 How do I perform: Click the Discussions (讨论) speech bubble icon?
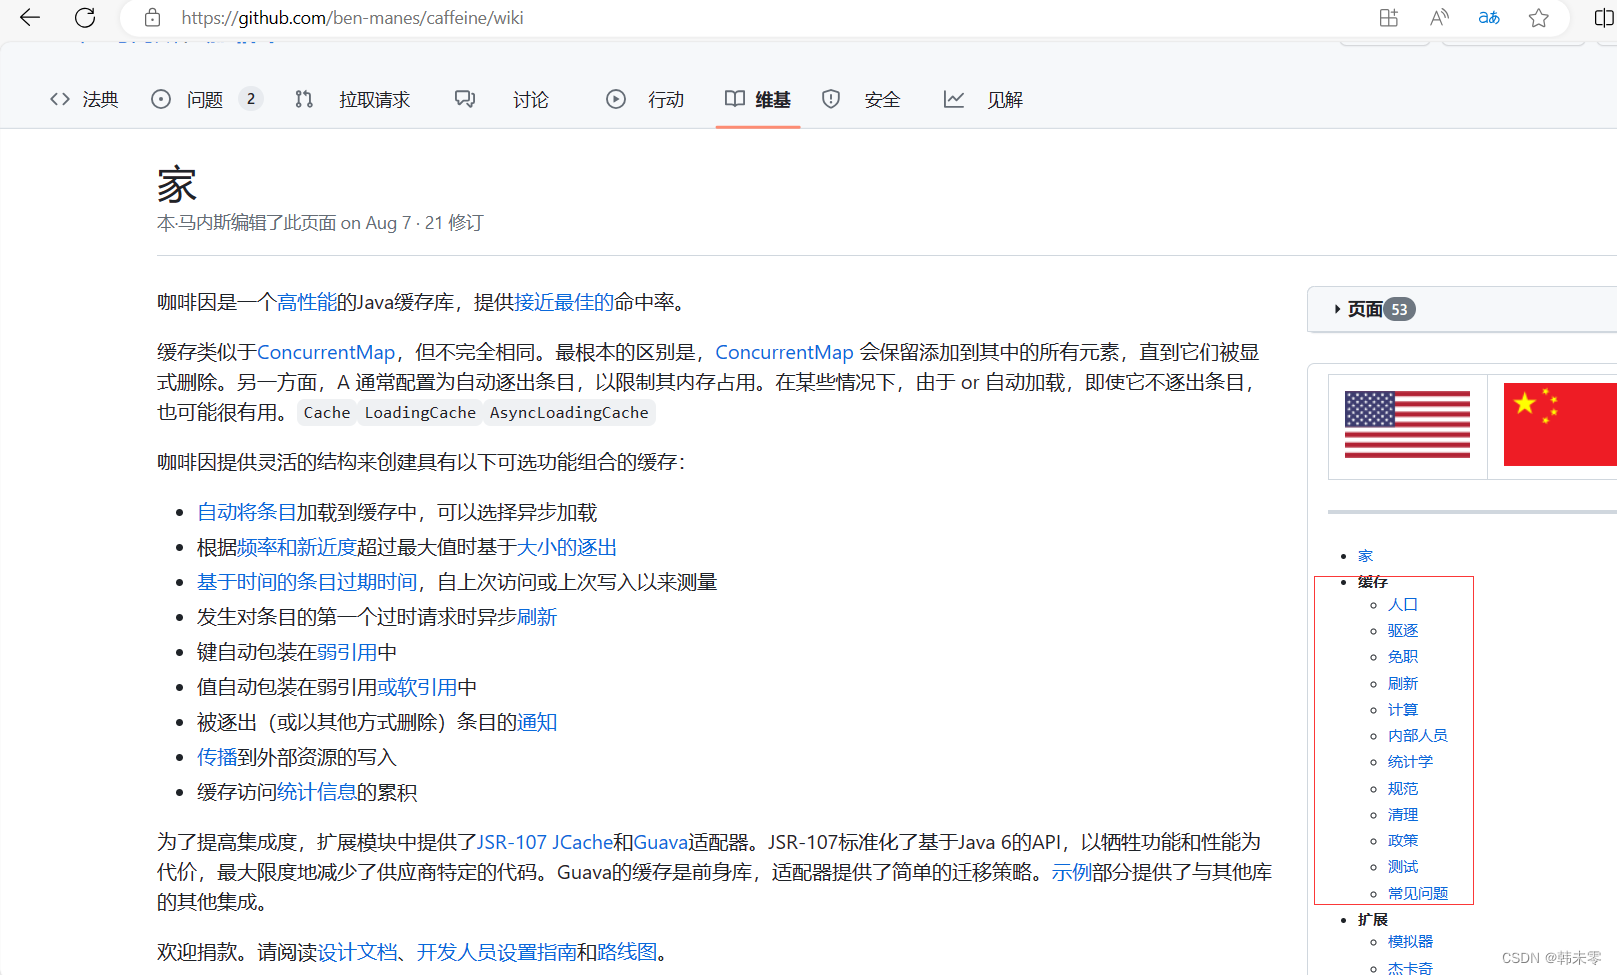point(464,99)
